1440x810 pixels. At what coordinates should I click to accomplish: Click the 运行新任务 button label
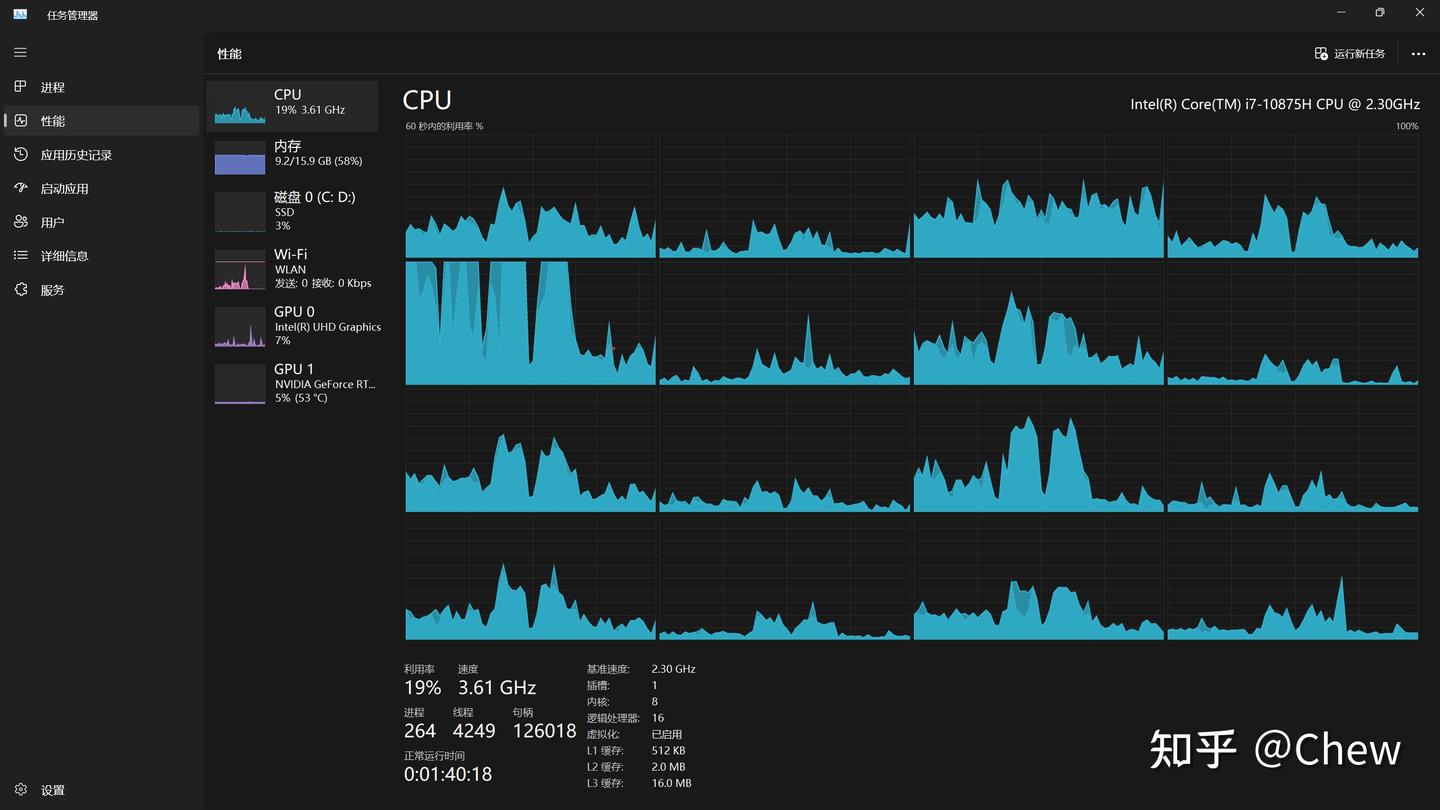(x=1360, y=53)
